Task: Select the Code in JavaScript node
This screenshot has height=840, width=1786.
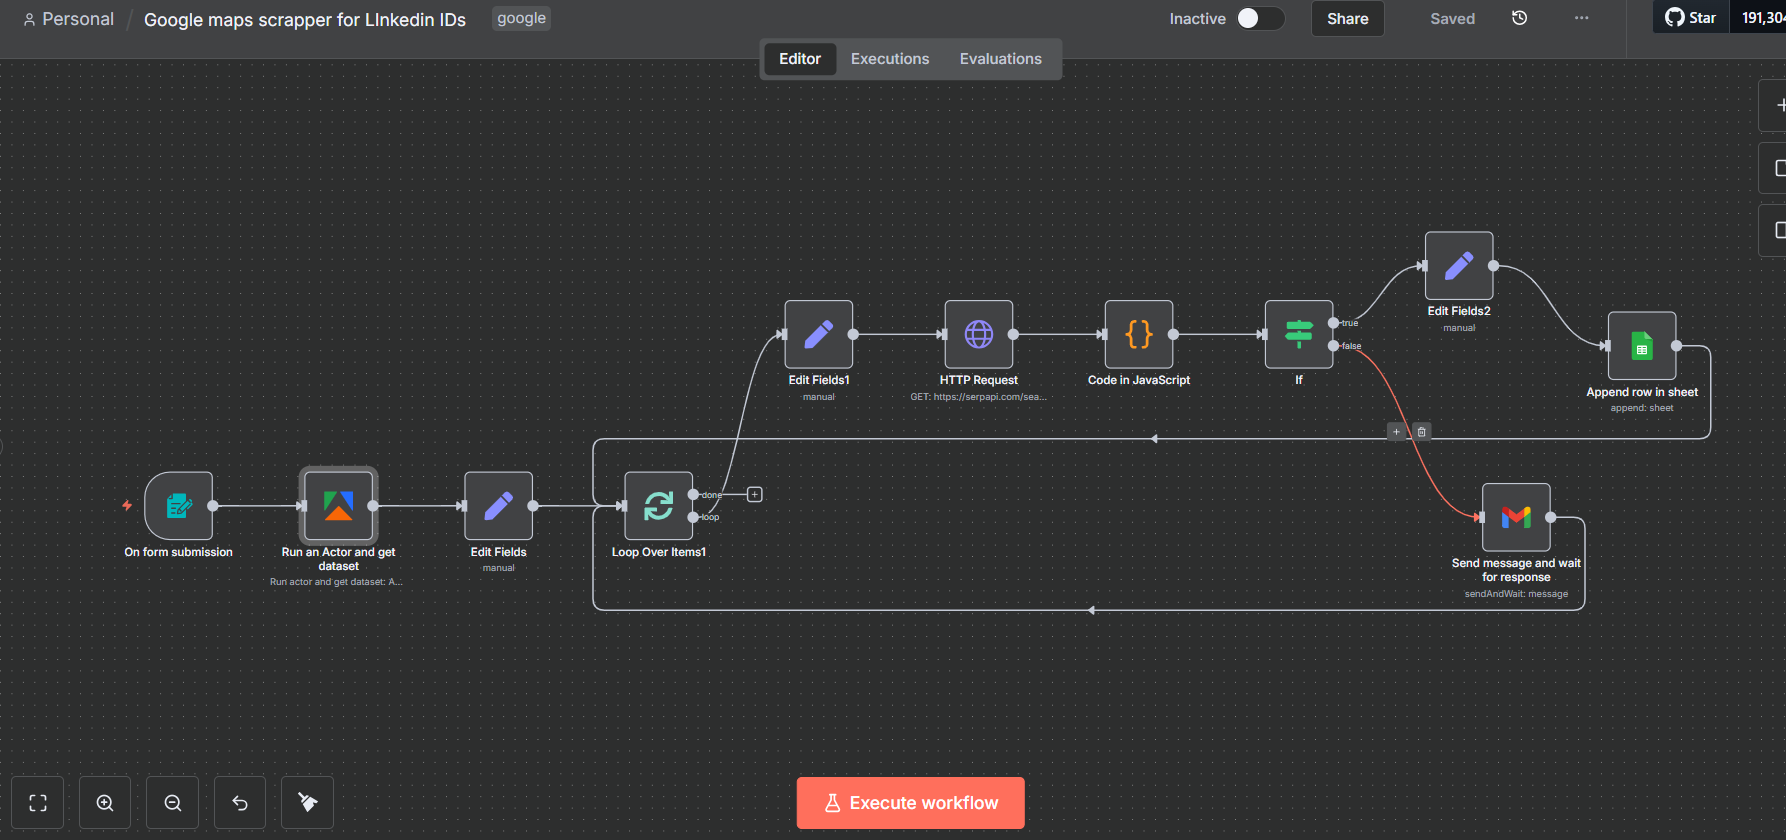Action: (1139, 334)
